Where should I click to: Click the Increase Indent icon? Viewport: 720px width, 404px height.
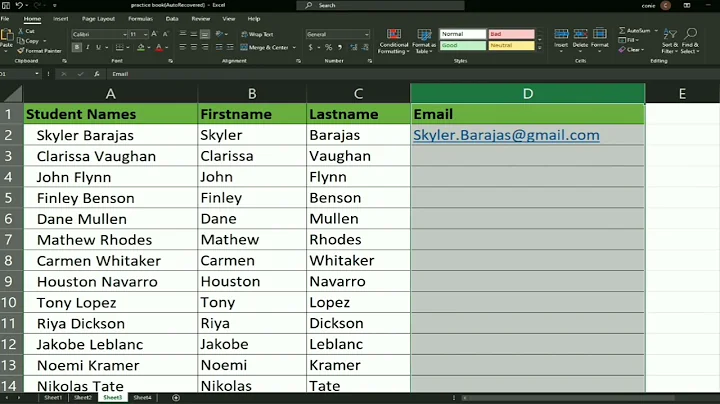230,47
